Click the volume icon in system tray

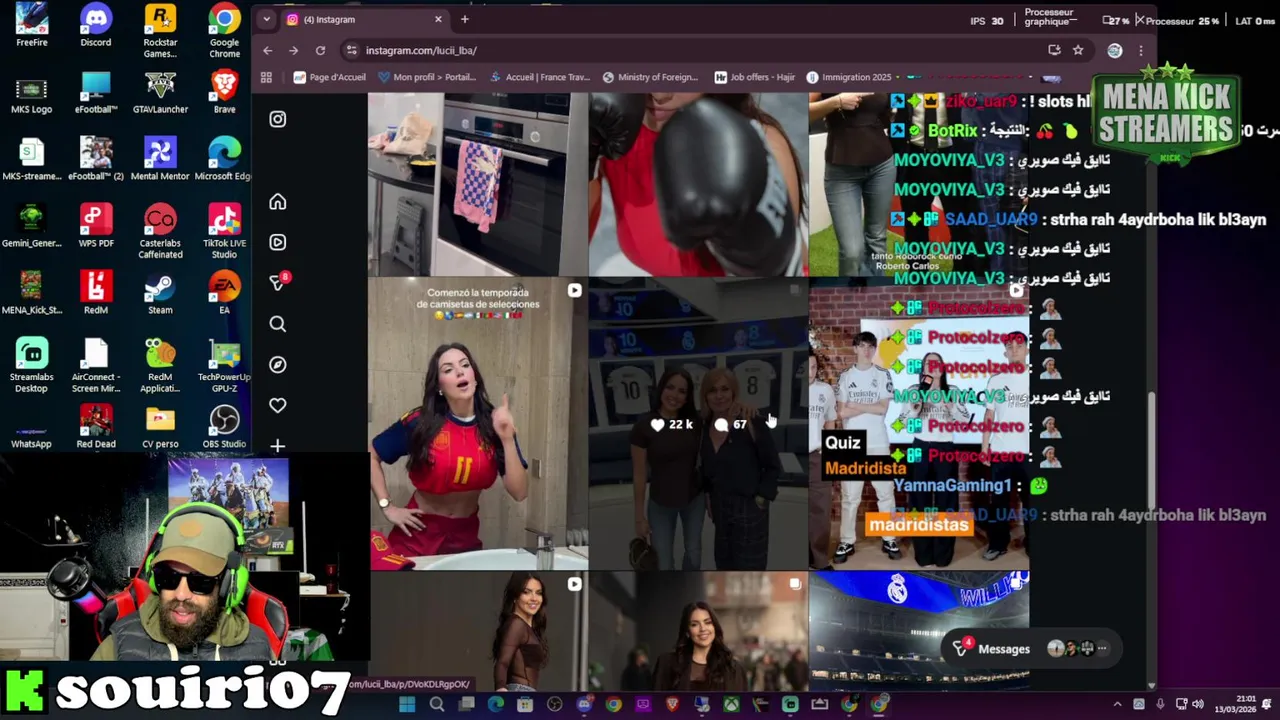(x=1198, y=704)
